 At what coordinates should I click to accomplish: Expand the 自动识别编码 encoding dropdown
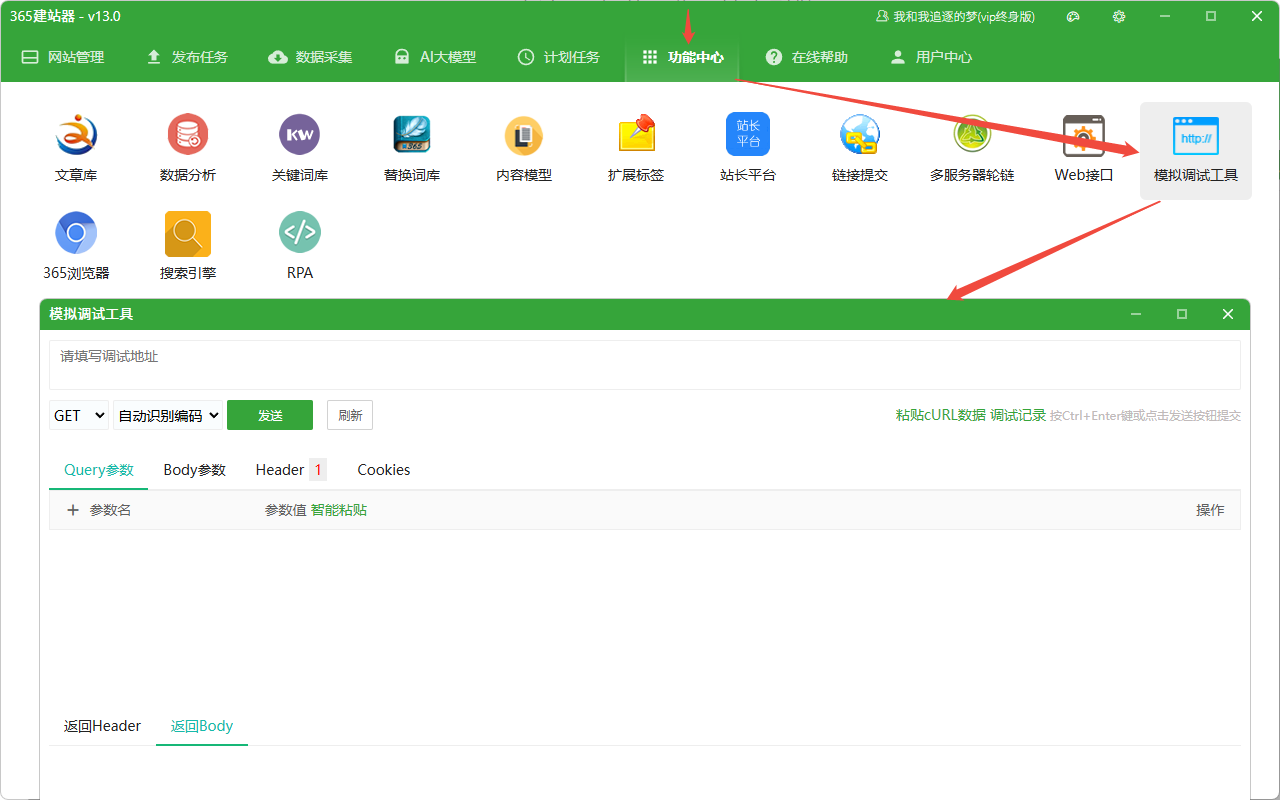(168, 415)
